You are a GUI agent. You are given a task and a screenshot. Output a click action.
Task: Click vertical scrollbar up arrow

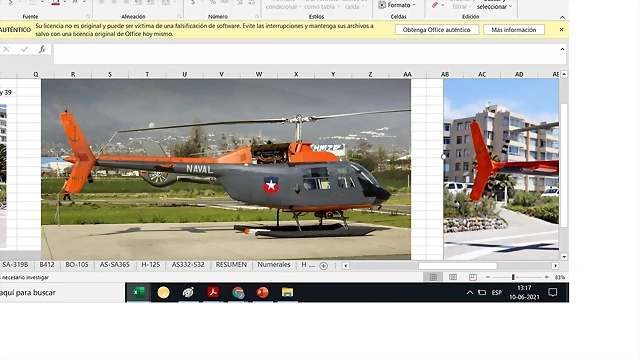[564, 74]
